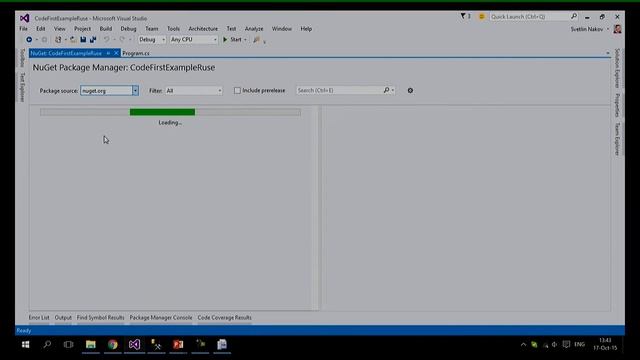Screen dimensions: 640x360
Task: Expand the Package source dropdown
Action: point(135,91)
